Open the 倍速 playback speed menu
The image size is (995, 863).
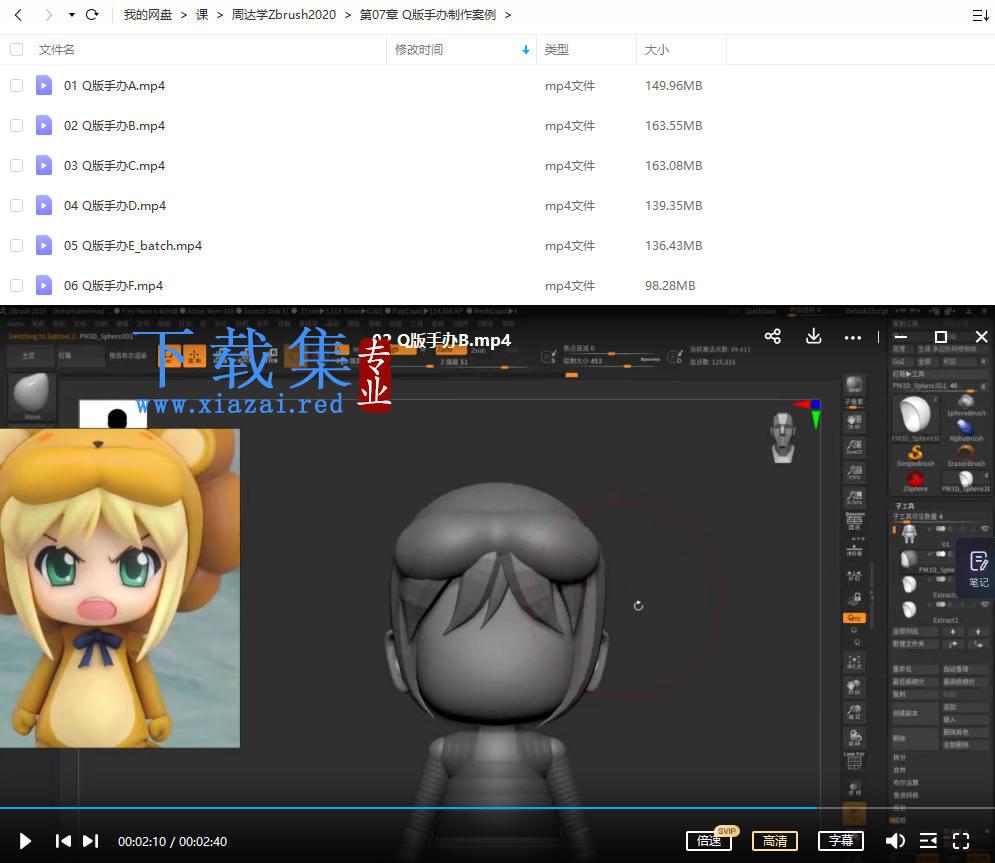[709, 841]
